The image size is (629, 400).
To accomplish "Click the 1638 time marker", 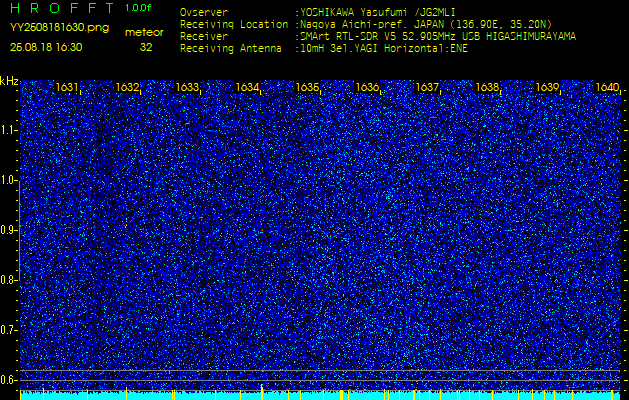I will coord(487,87).
